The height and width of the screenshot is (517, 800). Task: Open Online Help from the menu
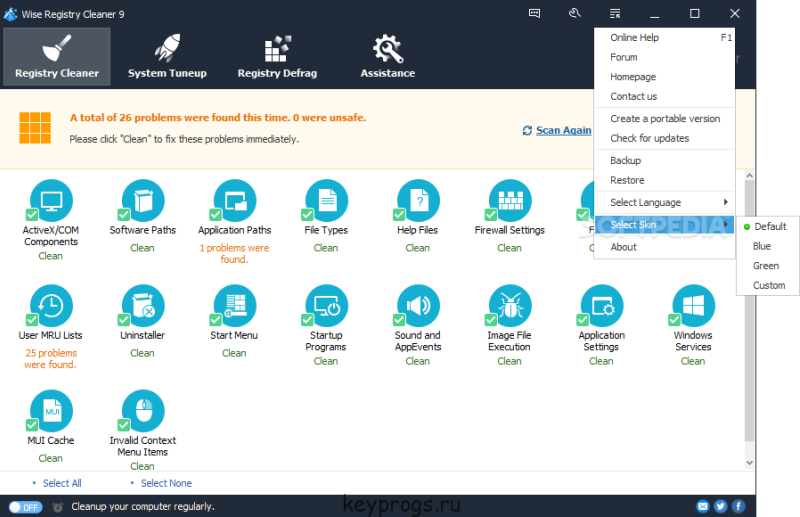click(664, 37)
